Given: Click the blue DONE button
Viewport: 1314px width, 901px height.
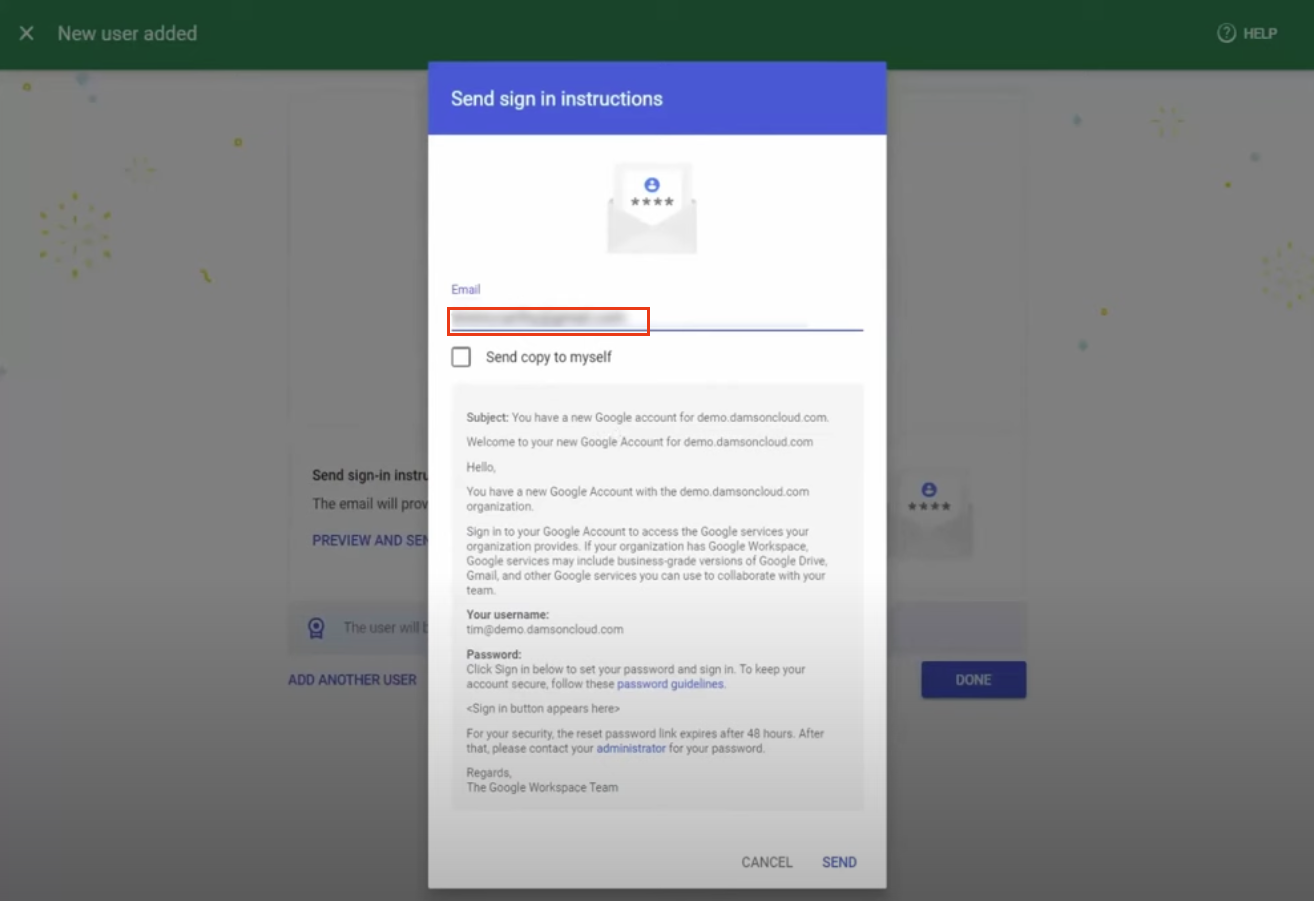Looking at the screenshot, I should pyautogui.click(x=972, y=679).
